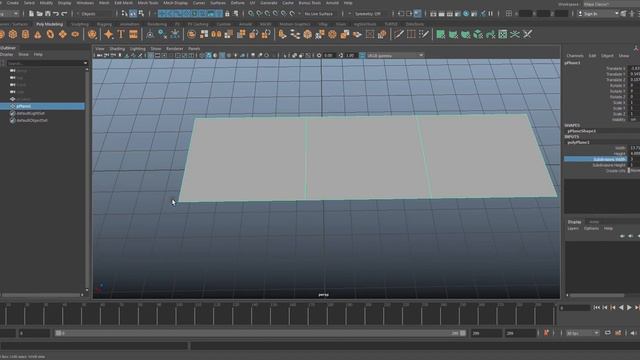The width and height of the screenshot is (640, 360).
Task: Toggle the layout grid icon near input boxes
Action: 509,13
